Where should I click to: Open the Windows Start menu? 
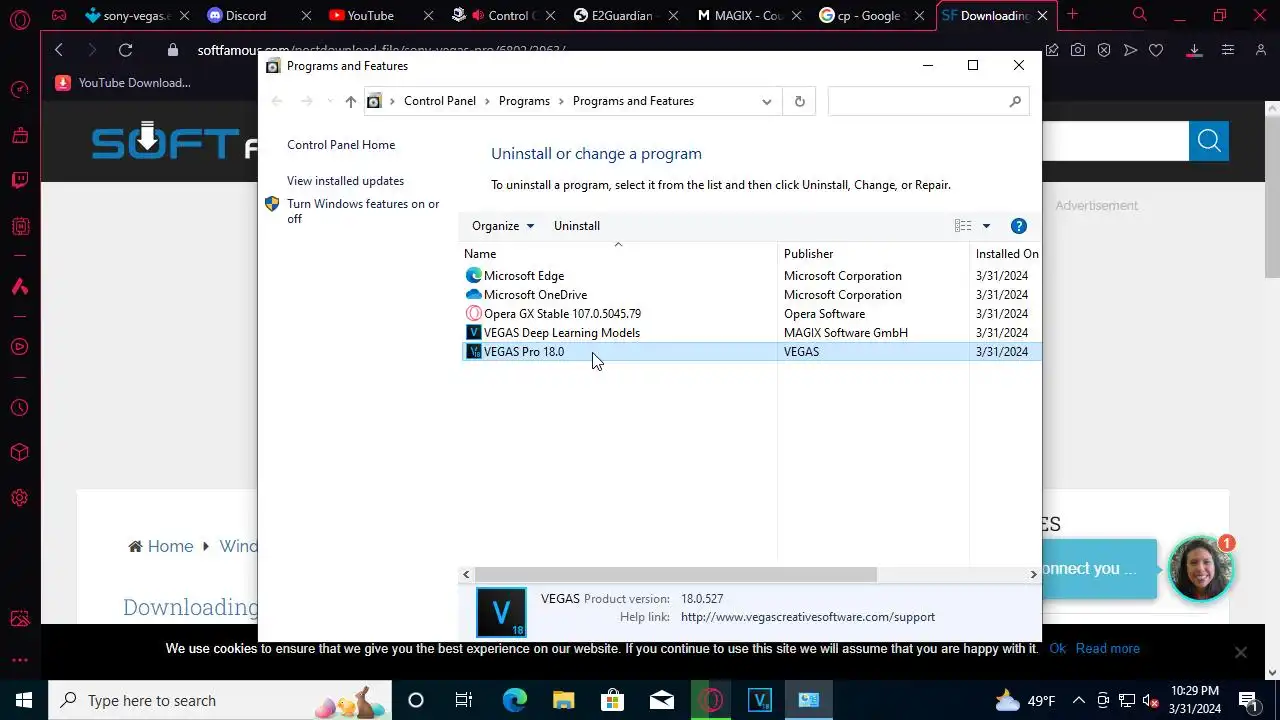click(x=24, y=700)
